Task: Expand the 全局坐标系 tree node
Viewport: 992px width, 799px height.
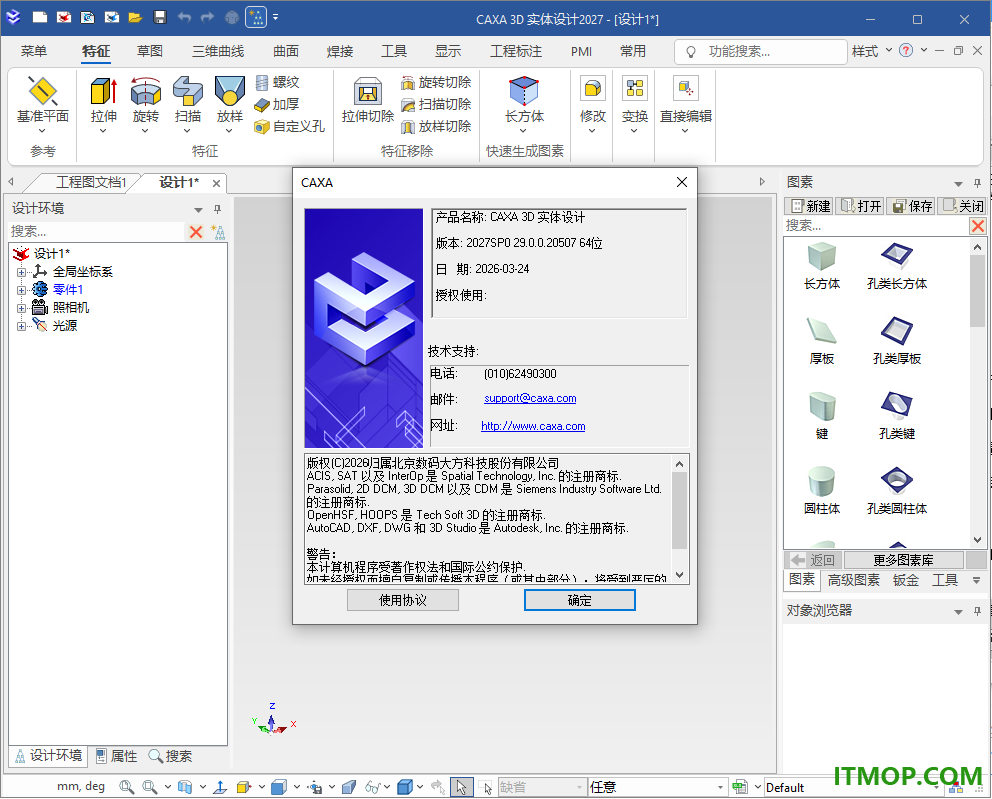Action: pyautogui.click(x=21, y=273)
